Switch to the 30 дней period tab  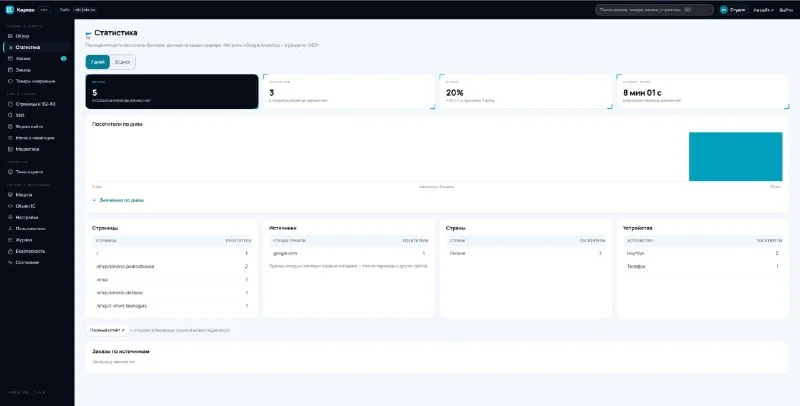point(122,62)
